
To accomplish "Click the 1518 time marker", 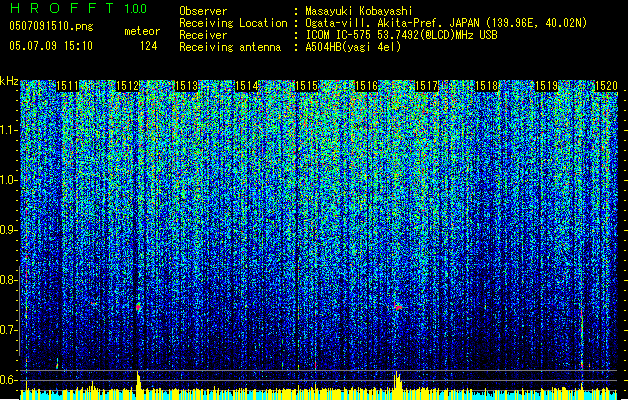I will (x=487, y=86).
